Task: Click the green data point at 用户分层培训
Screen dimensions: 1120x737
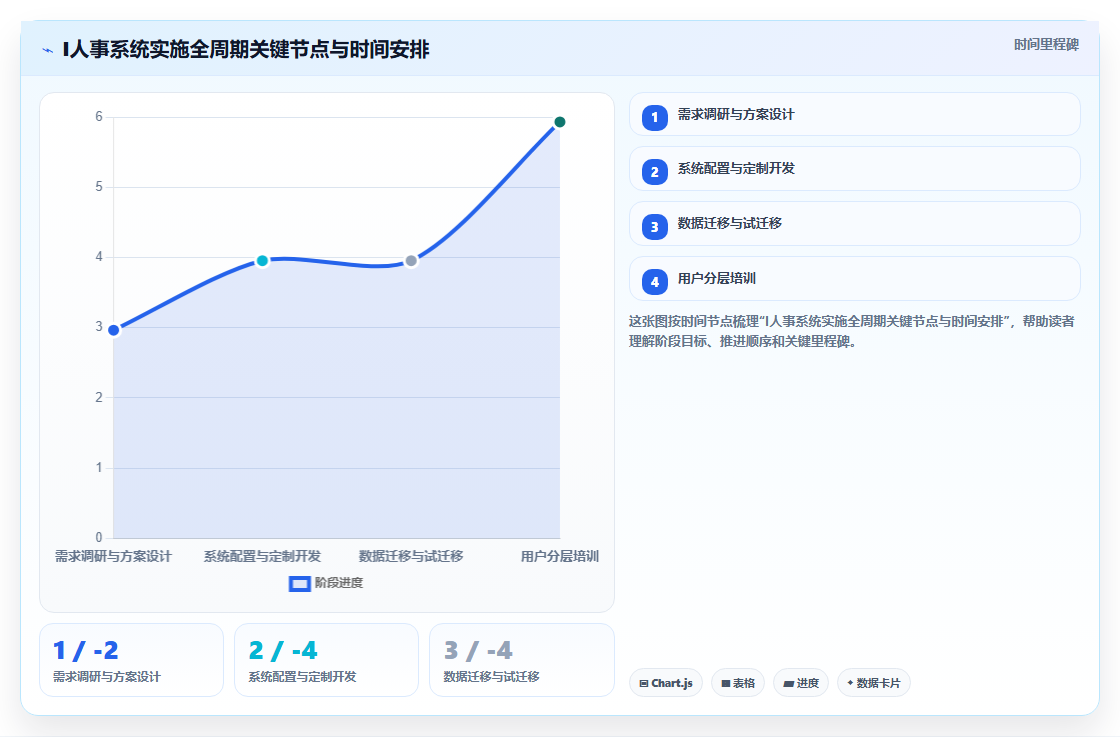Action: point(560,122)
